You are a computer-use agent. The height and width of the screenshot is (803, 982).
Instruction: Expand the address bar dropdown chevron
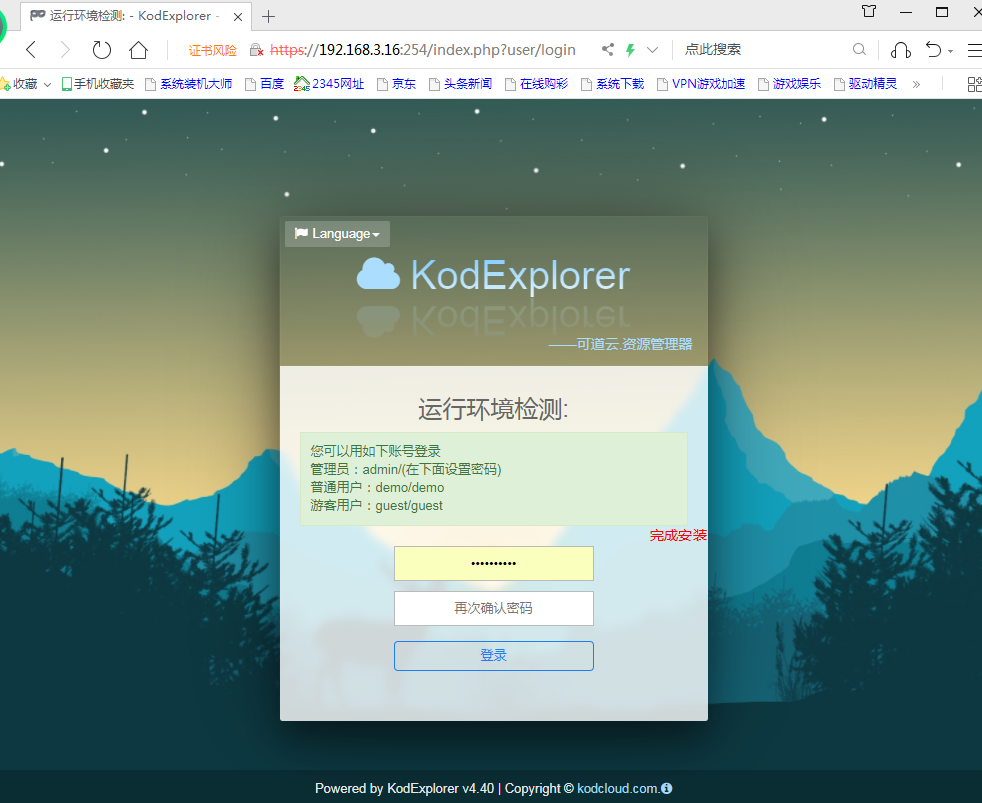[x=653, y=49]
